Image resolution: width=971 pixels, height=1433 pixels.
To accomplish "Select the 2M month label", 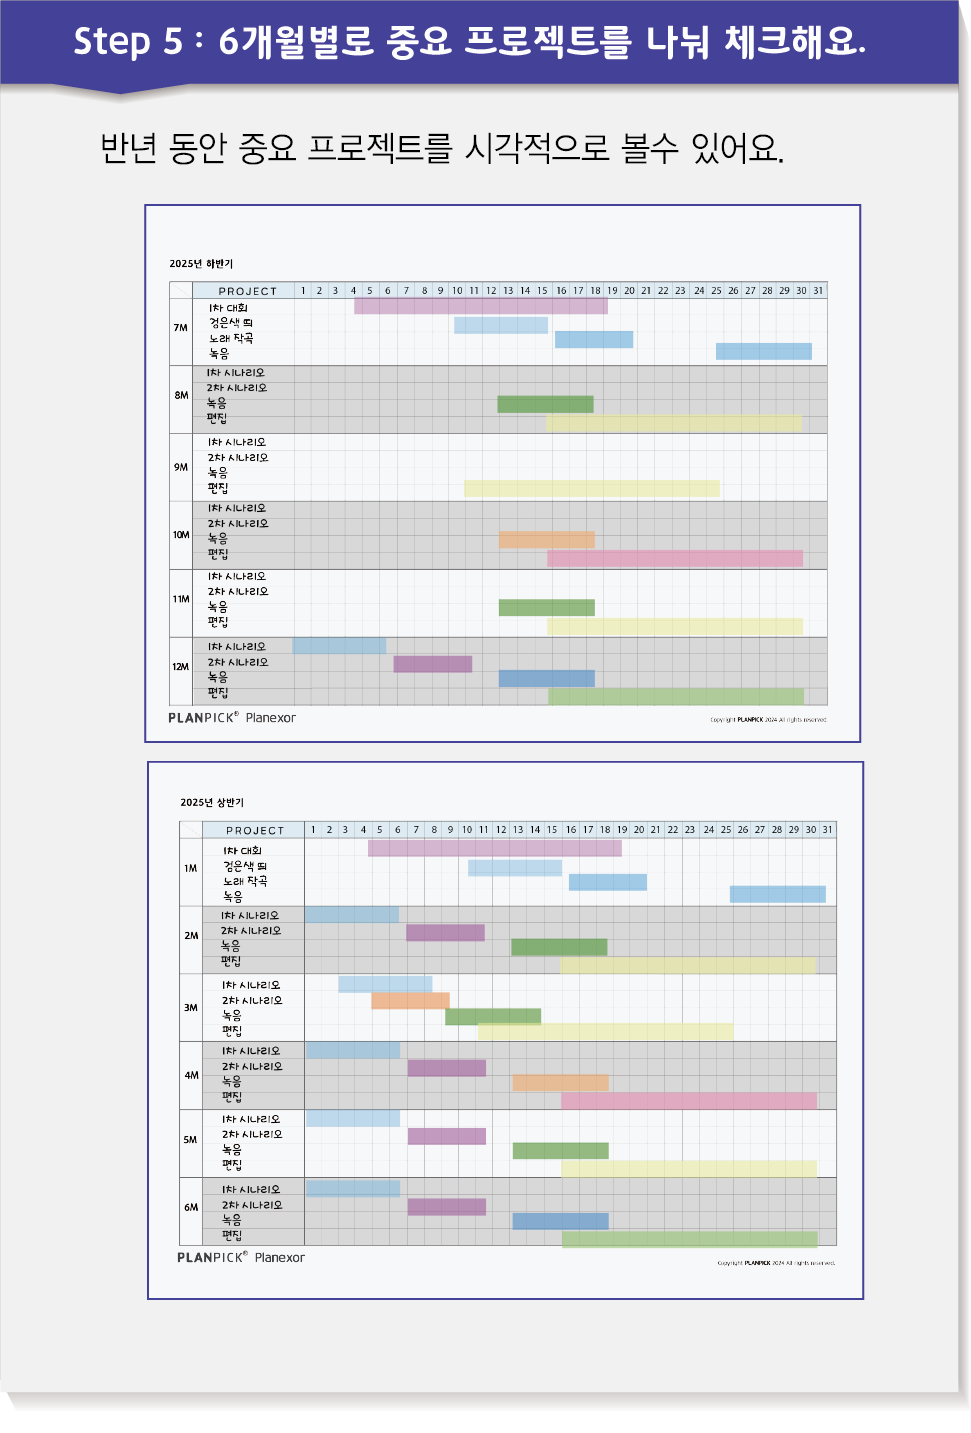I will (x=191, y=936).
